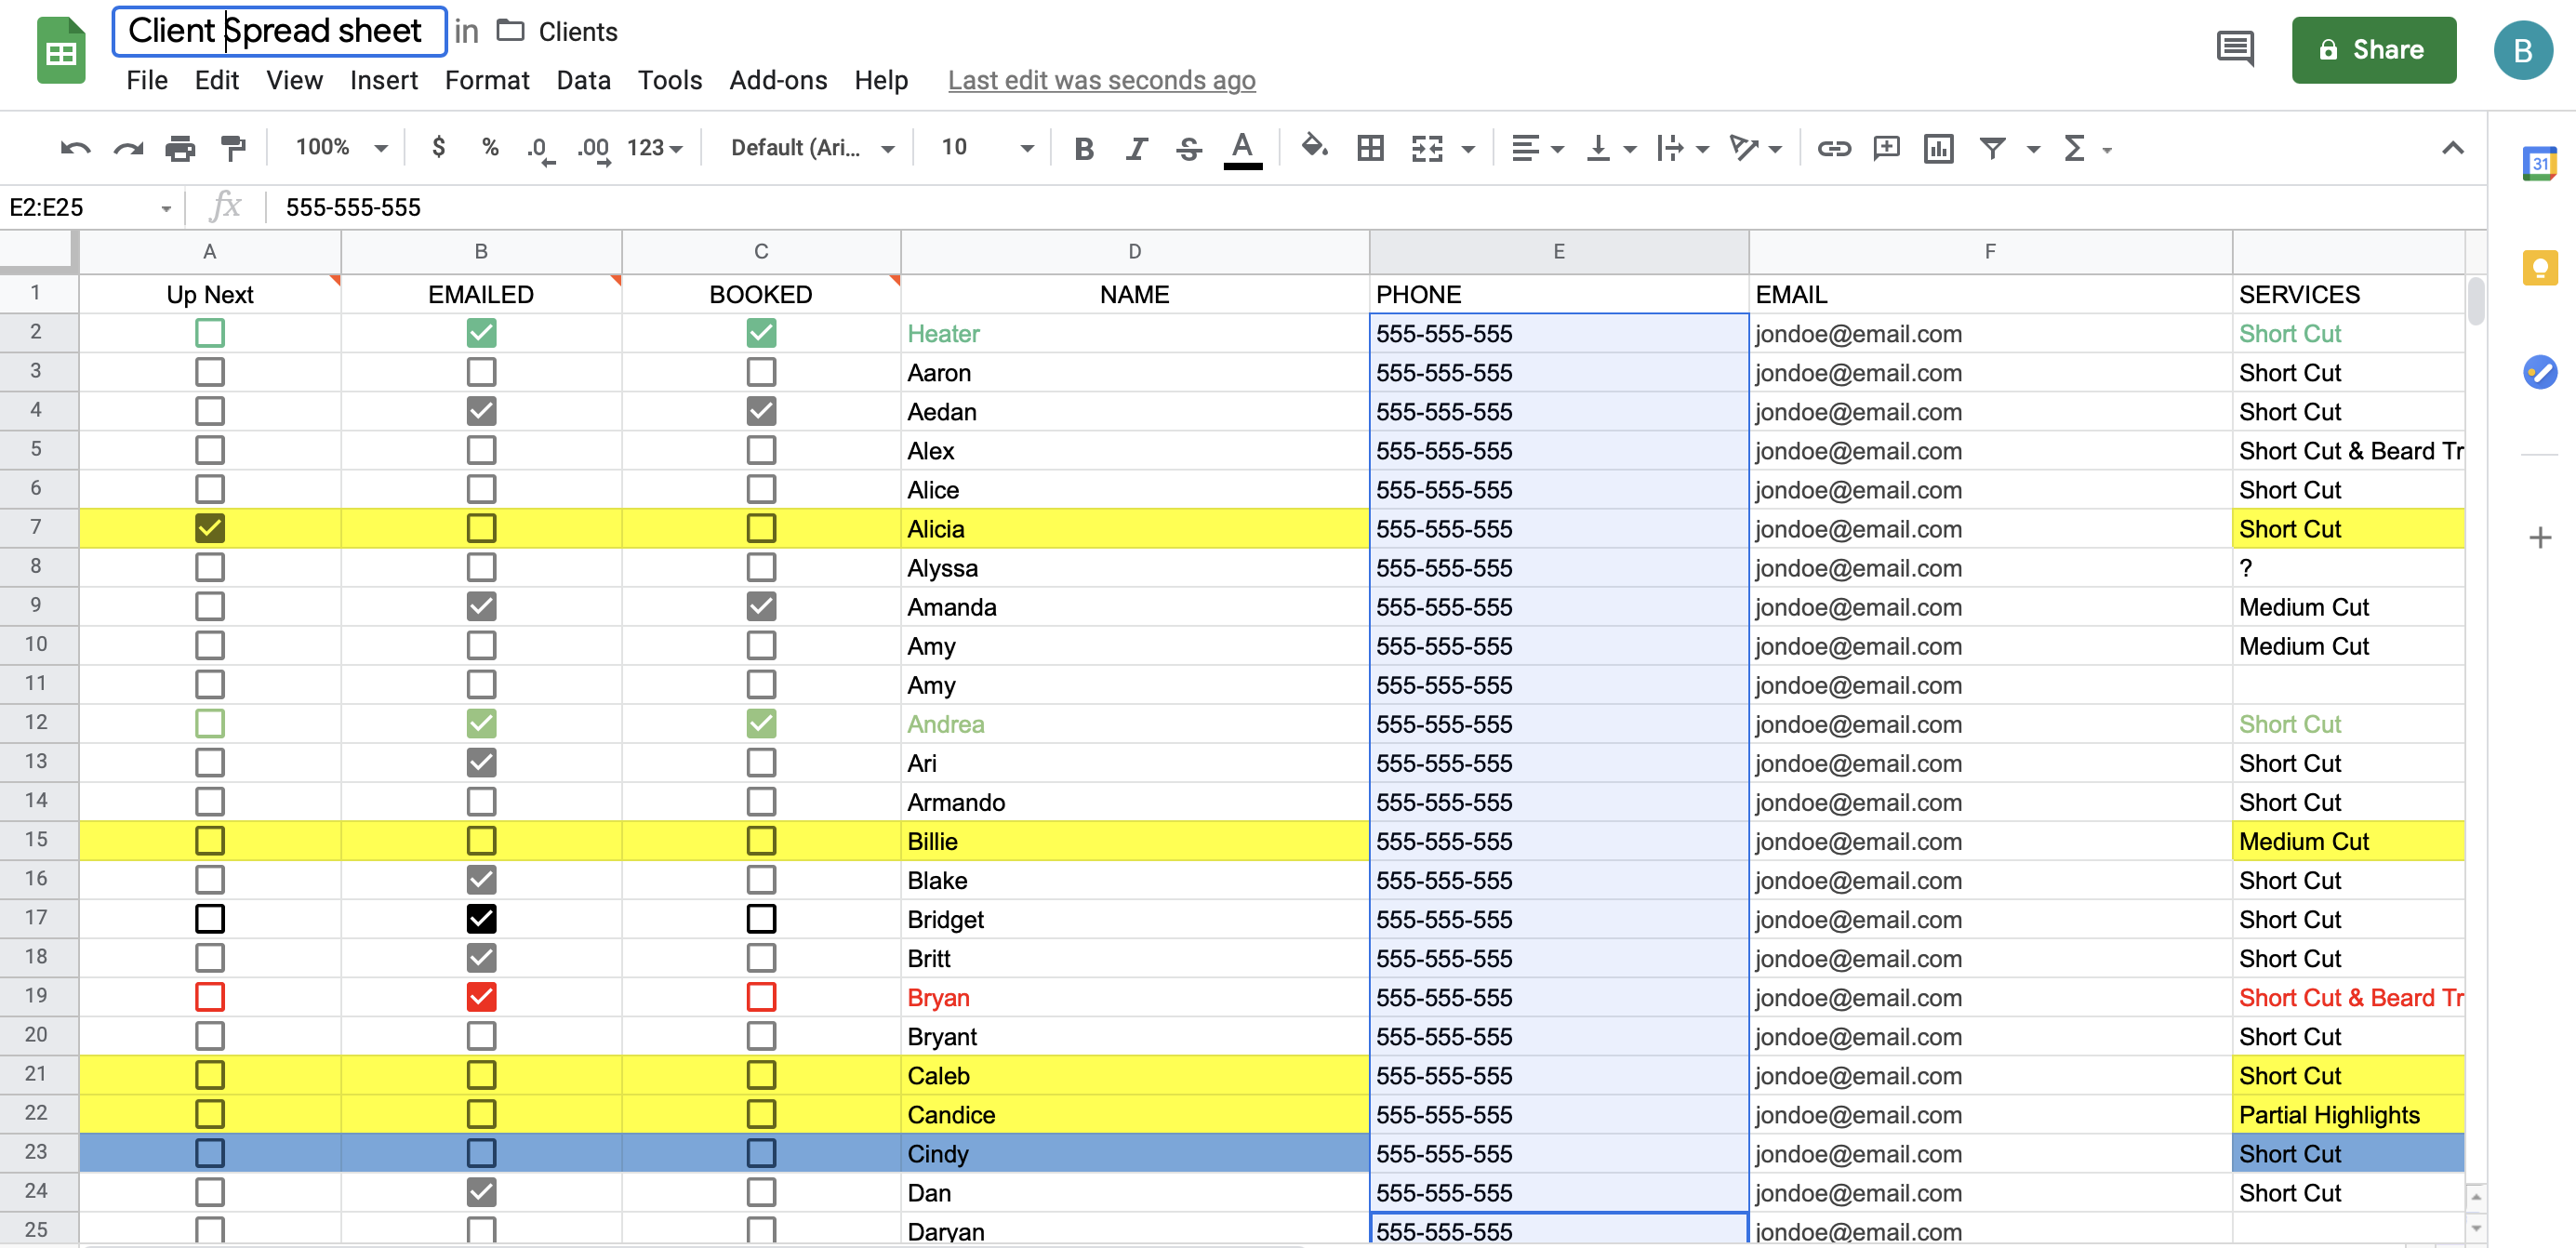Screen dimensions: 2576x1248
Task: Uncheck Alicia's Up Next checkbox
Action: (209, 528)
